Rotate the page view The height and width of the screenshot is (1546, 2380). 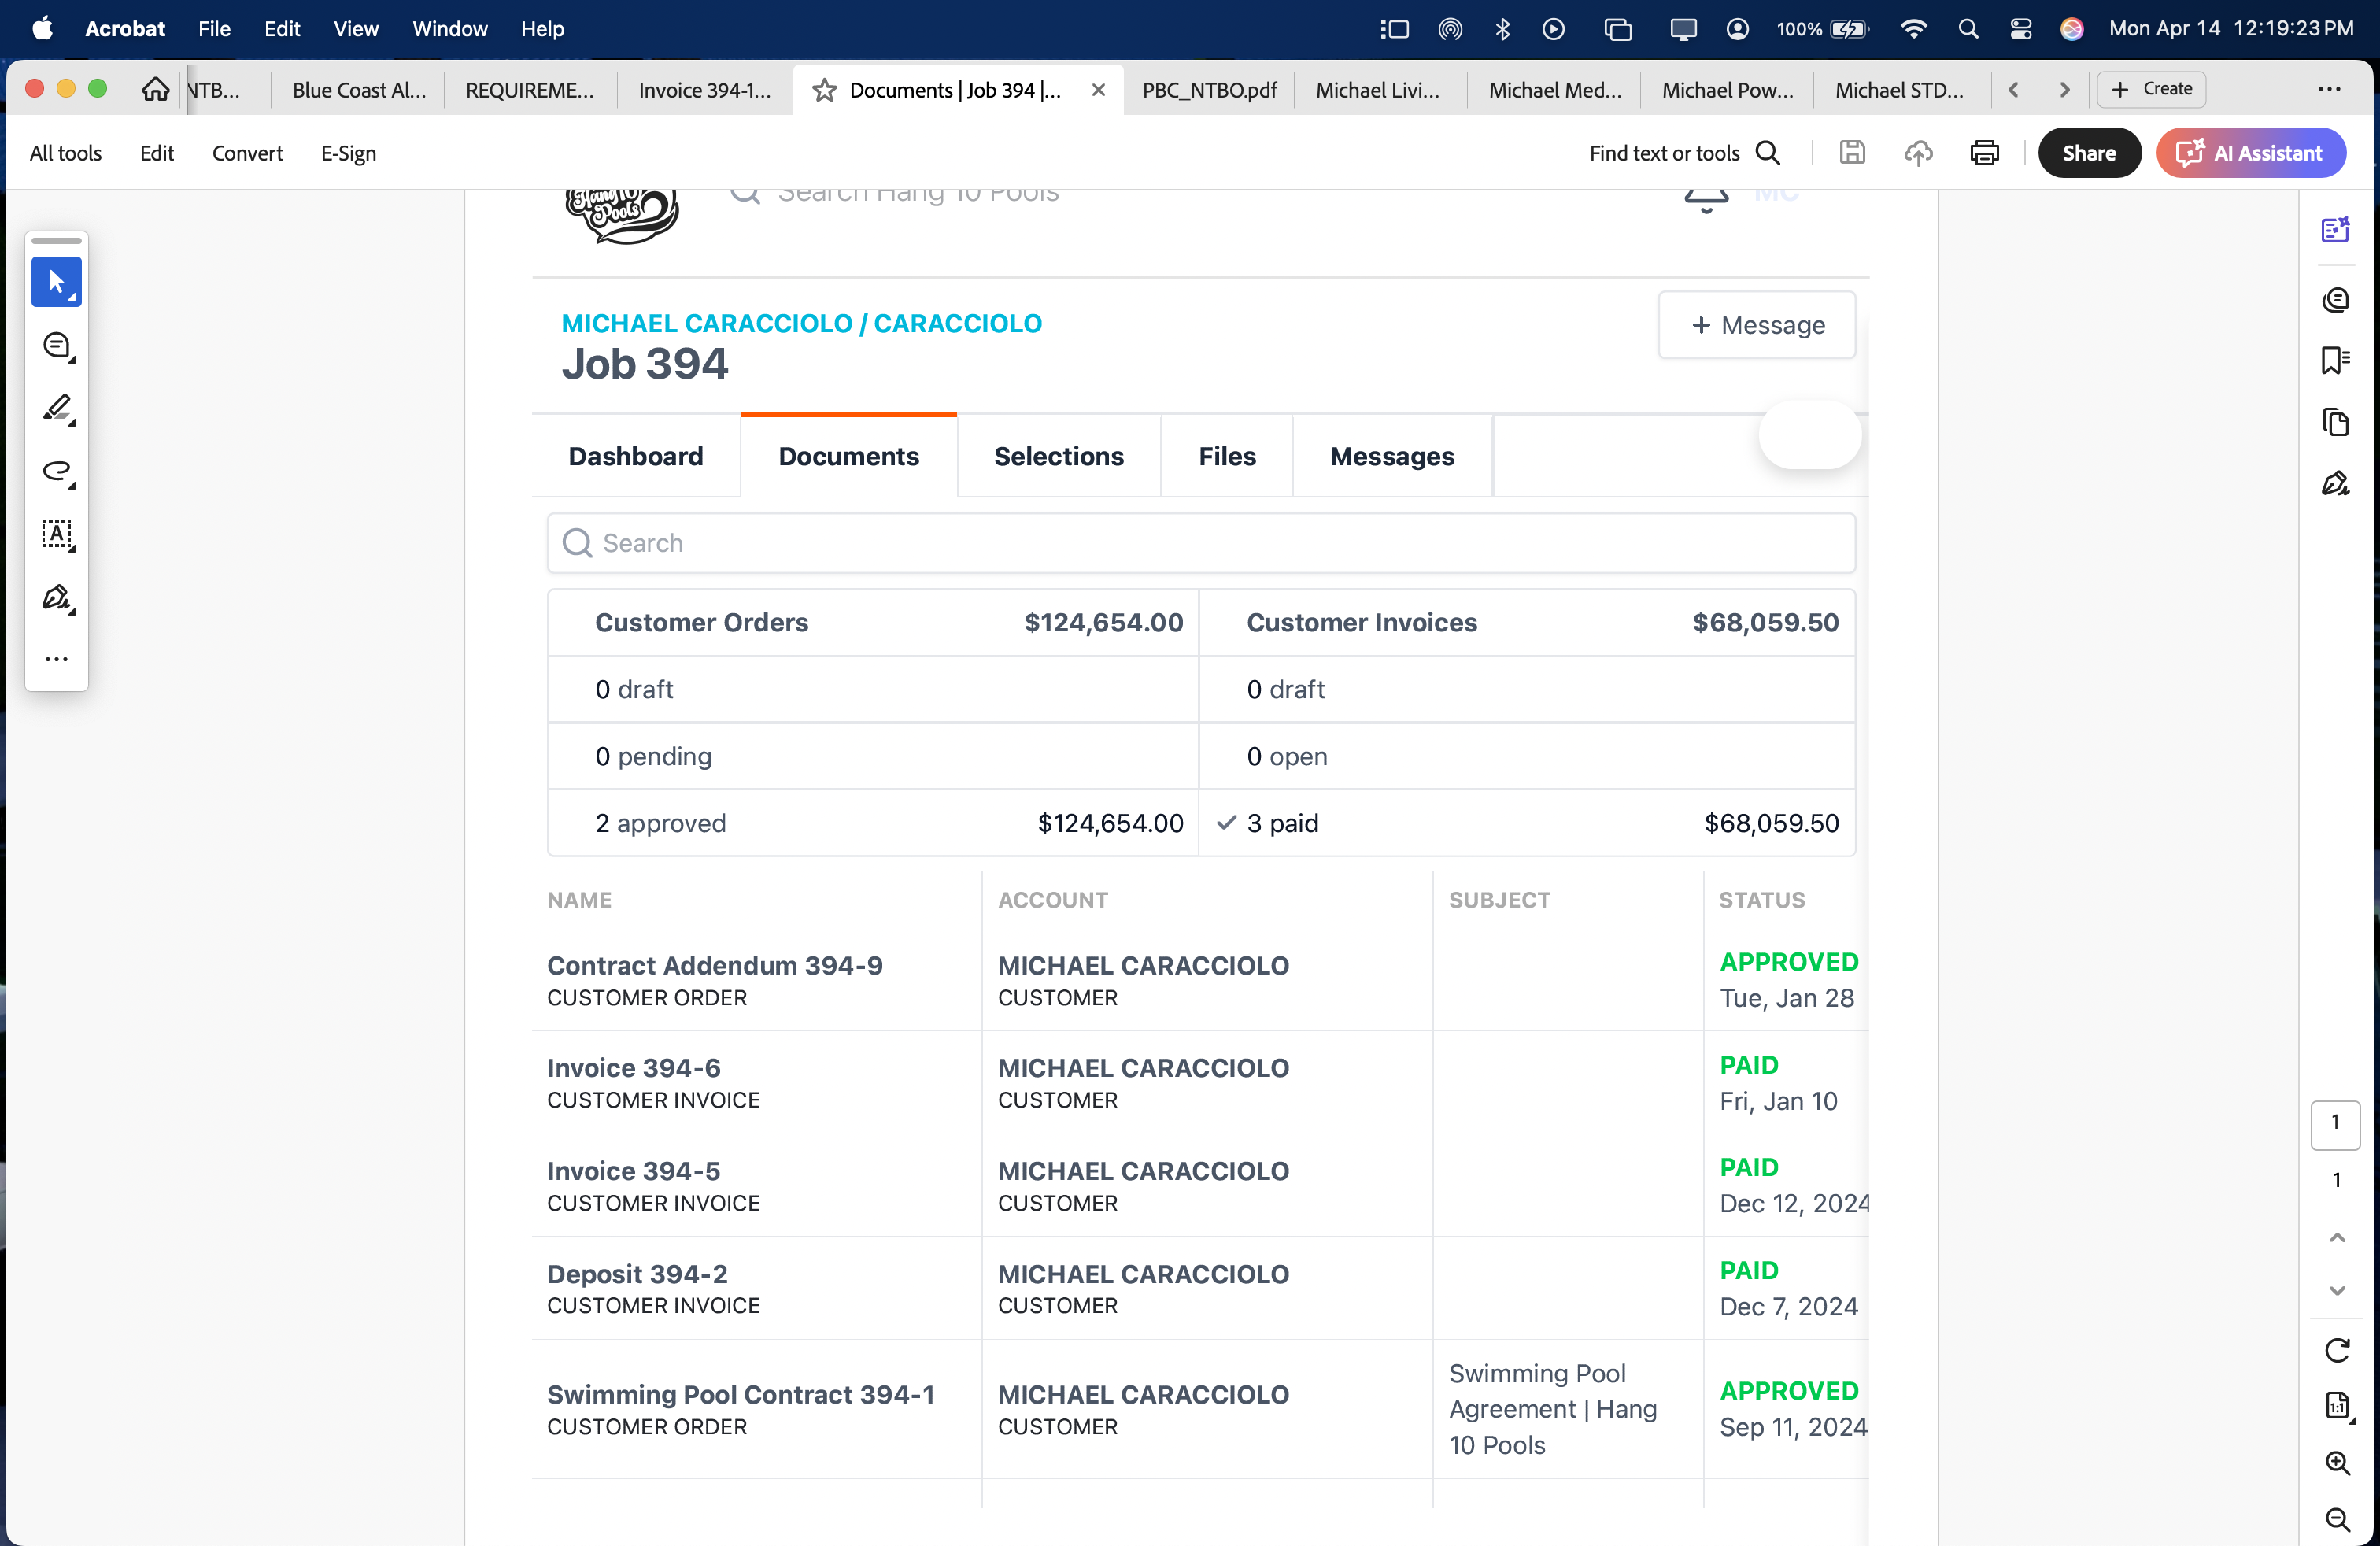coord(2336,1351)
